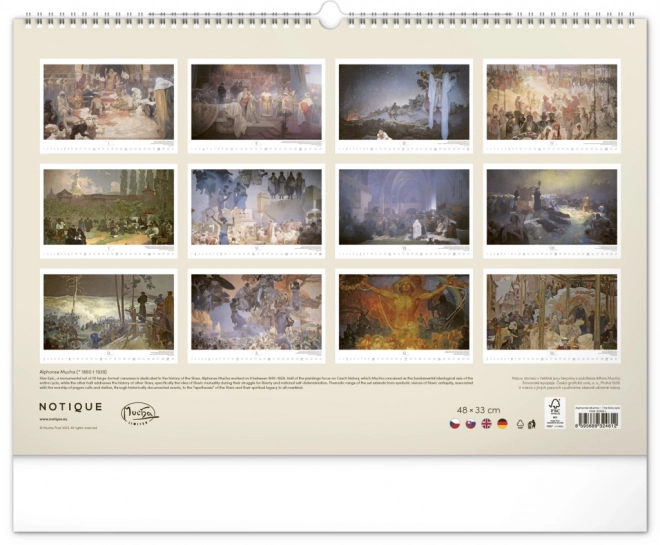The image size is (660, 545).
Task: Click the Mucha Trust copyright line
Action: click(68, 428)
